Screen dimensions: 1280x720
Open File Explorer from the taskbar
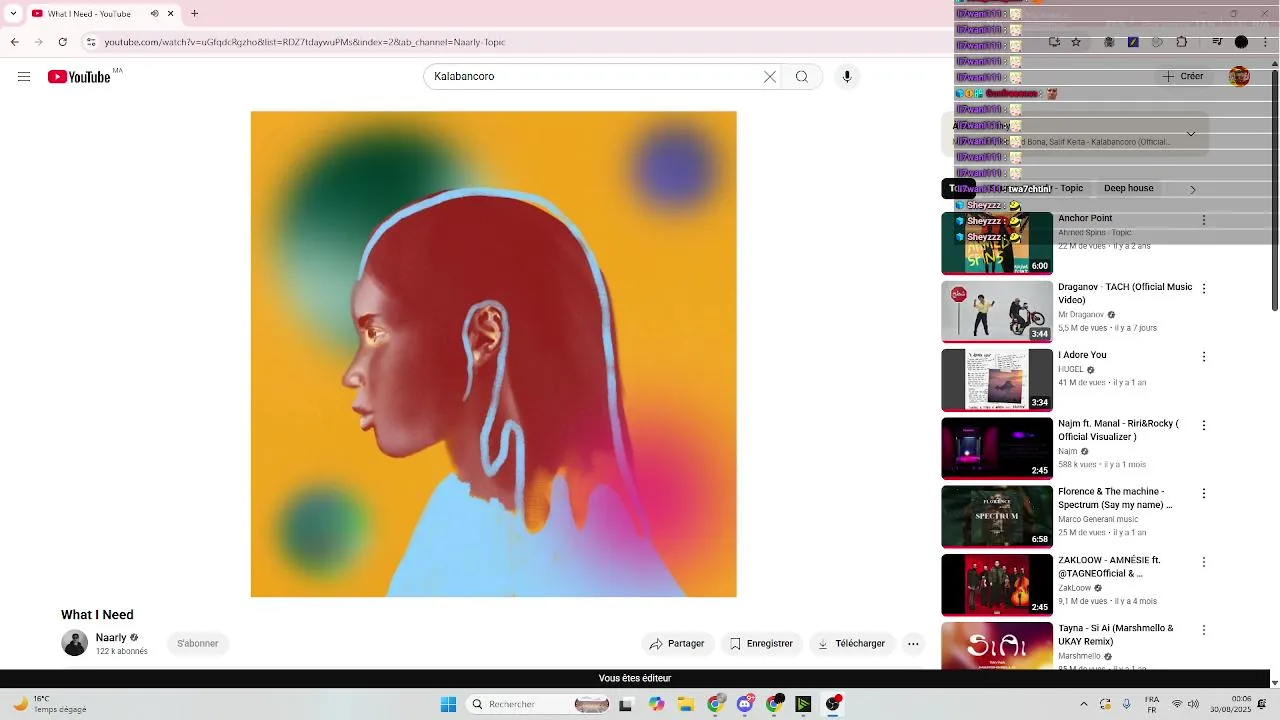pos(686,704)
